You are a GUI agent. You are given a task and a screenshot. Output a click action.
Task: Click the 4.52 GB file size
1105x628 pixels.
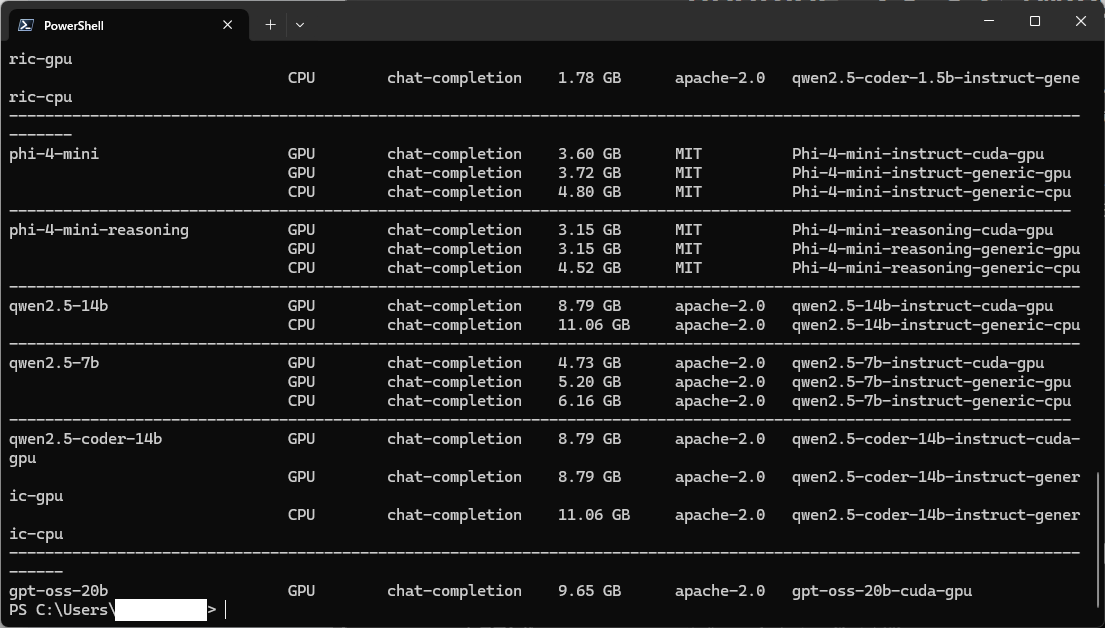point(589,268)
